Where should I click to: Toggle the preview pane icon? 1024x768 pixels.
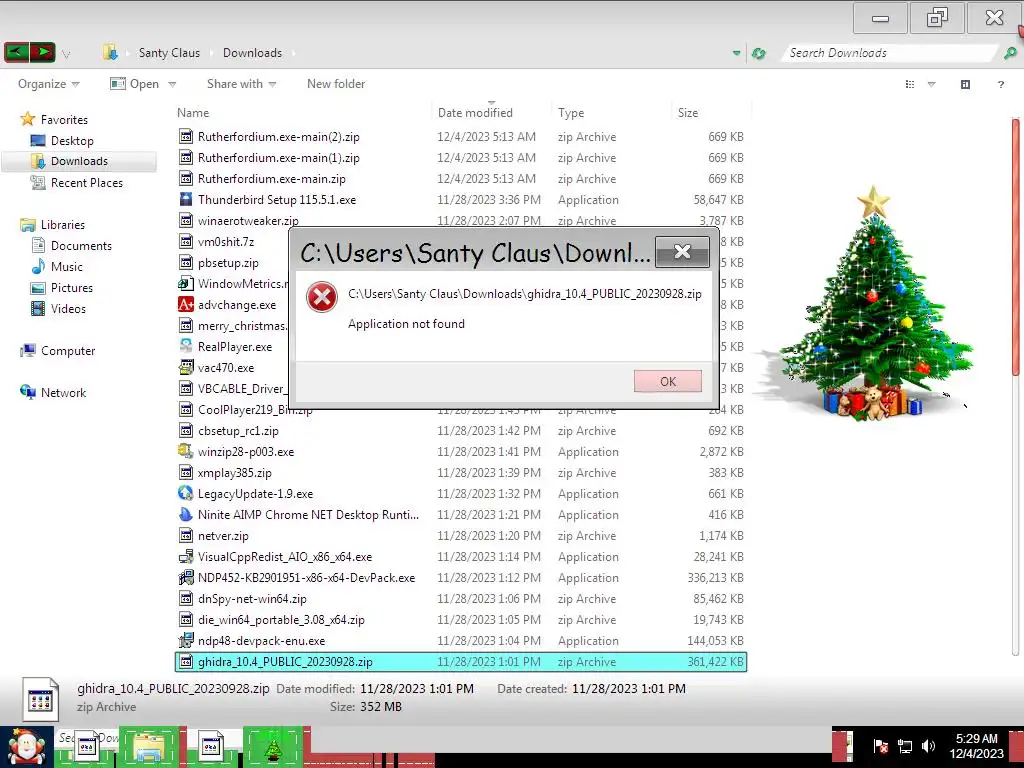(965, 84)
